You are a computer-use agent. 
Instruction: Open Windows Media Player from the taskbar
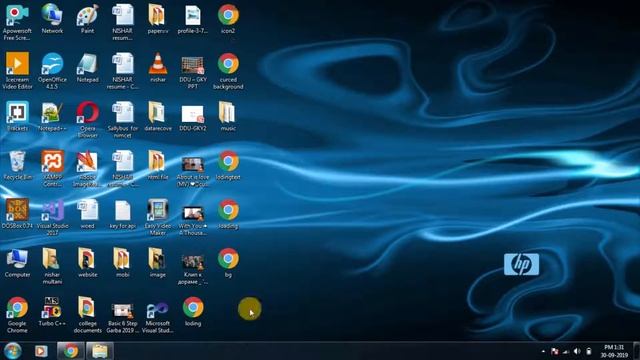(x=41, y=351)
